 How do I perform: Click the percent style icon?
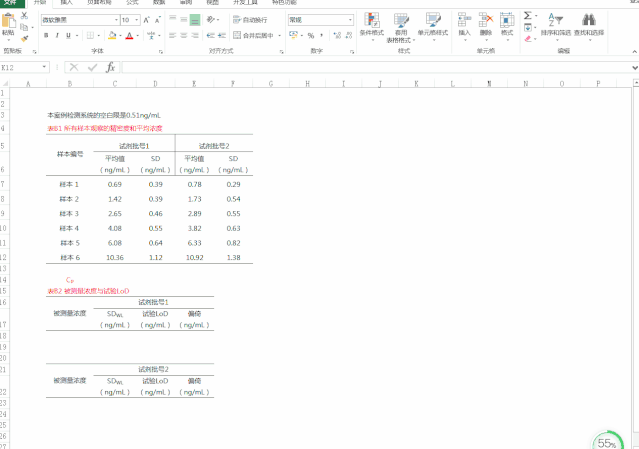pos(311,35)
